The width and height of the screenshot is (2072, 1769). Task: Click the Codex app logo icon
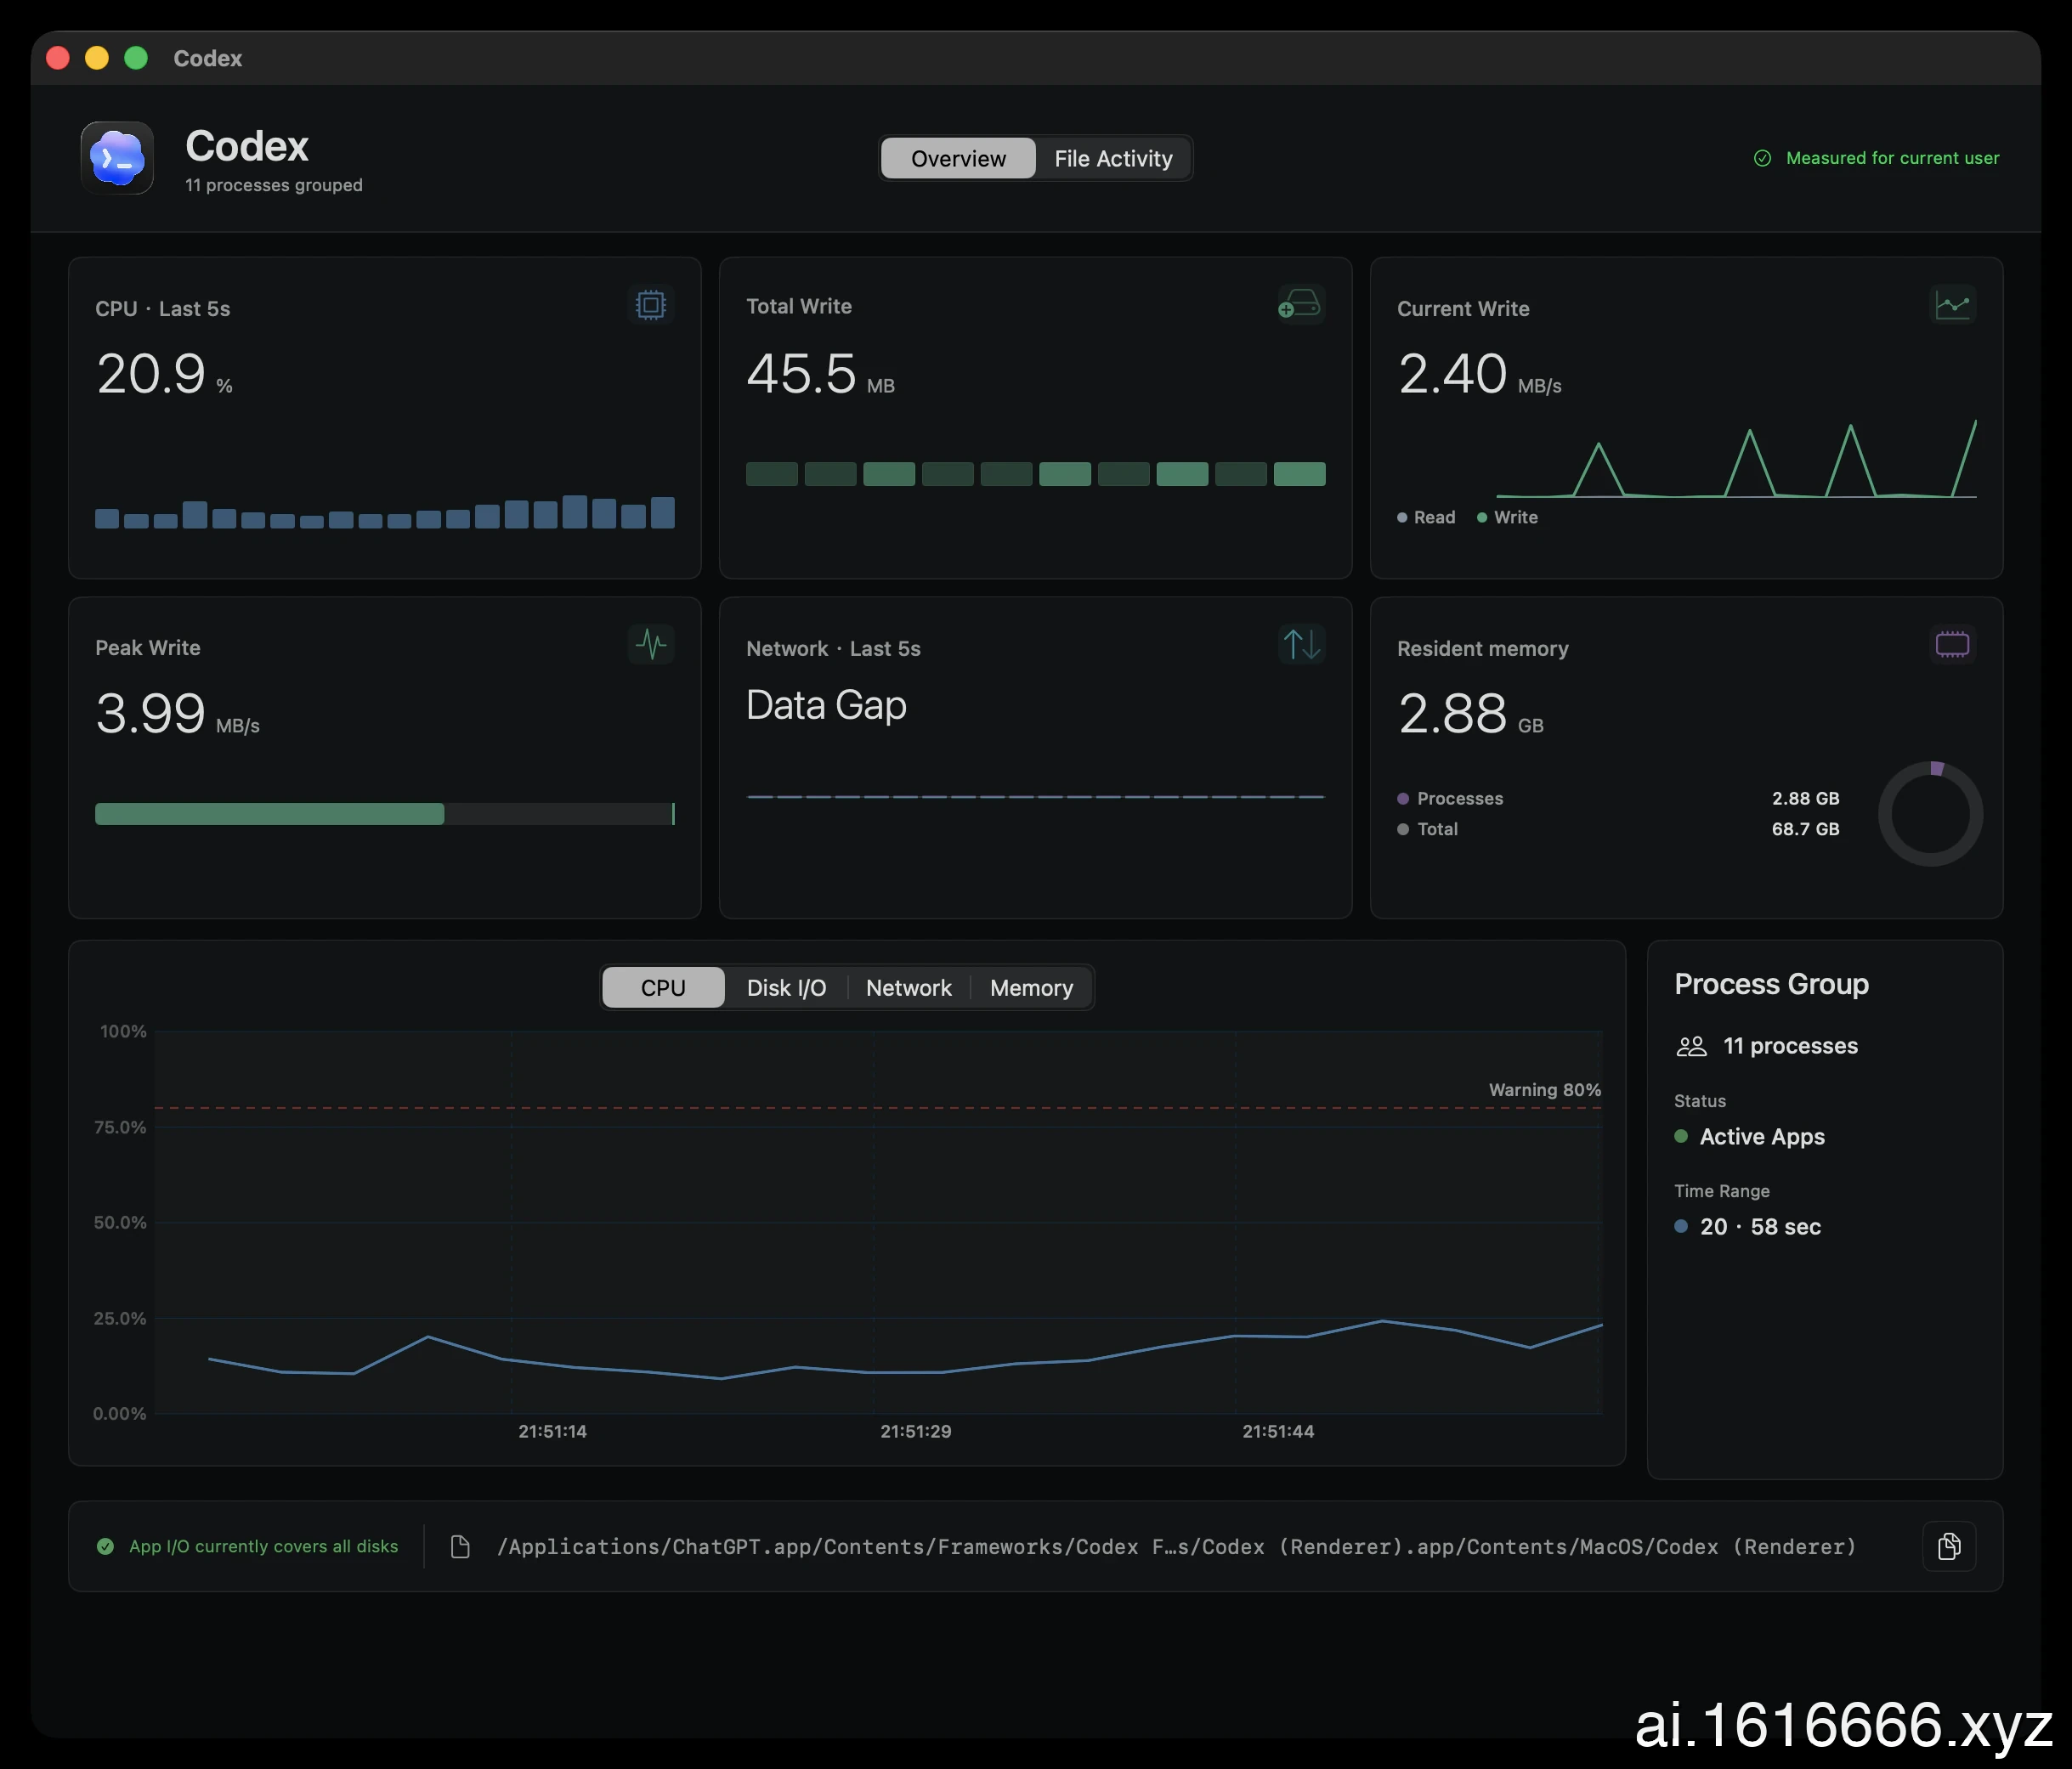(x=118, y=158)
